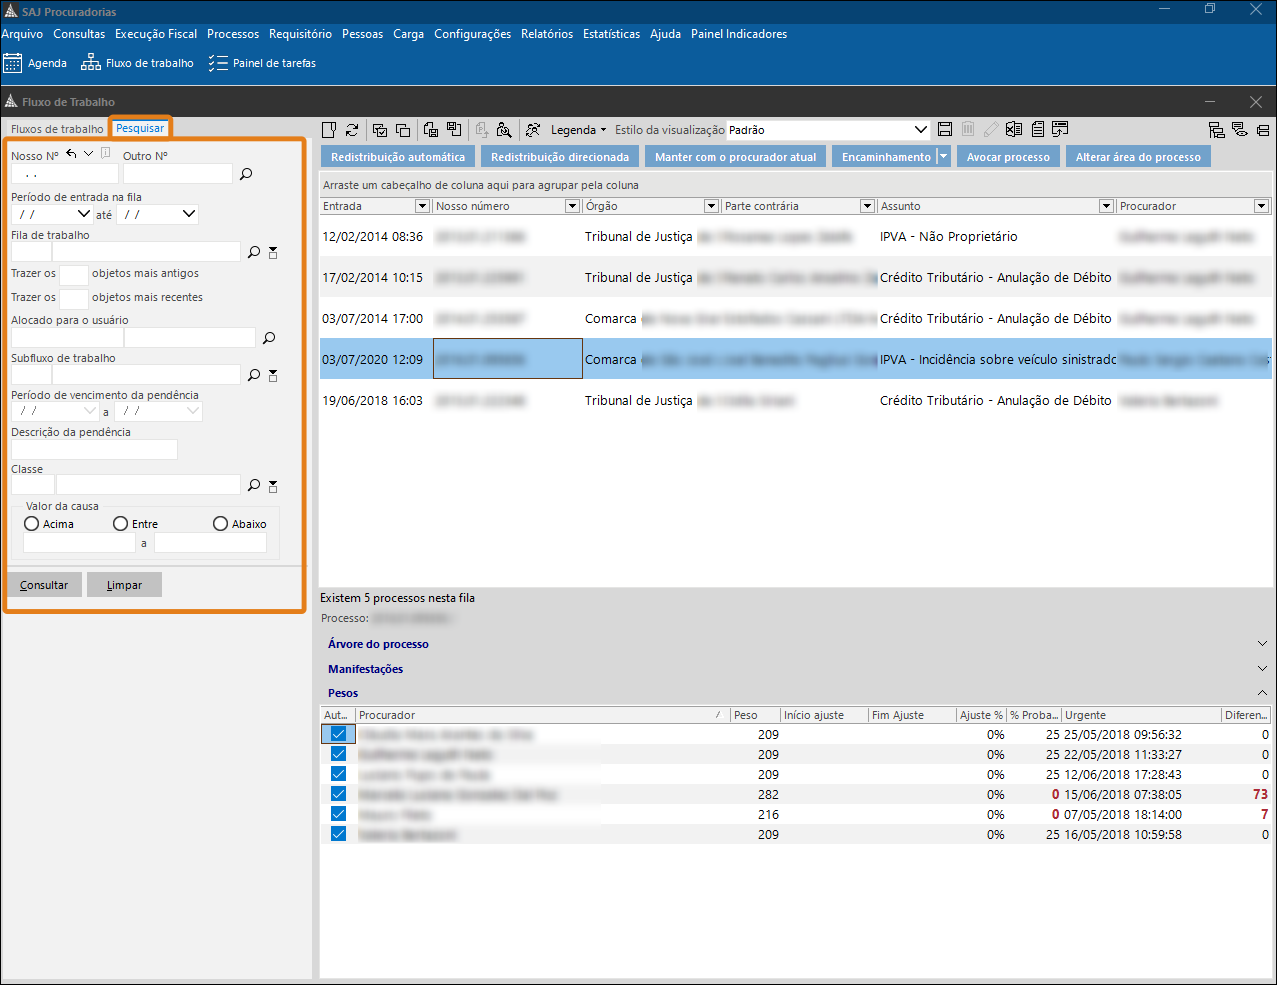Open the Execução Fiscal menu
Image resolution: width=1277 pixels, height=985 pixels.
pos(156,34)
